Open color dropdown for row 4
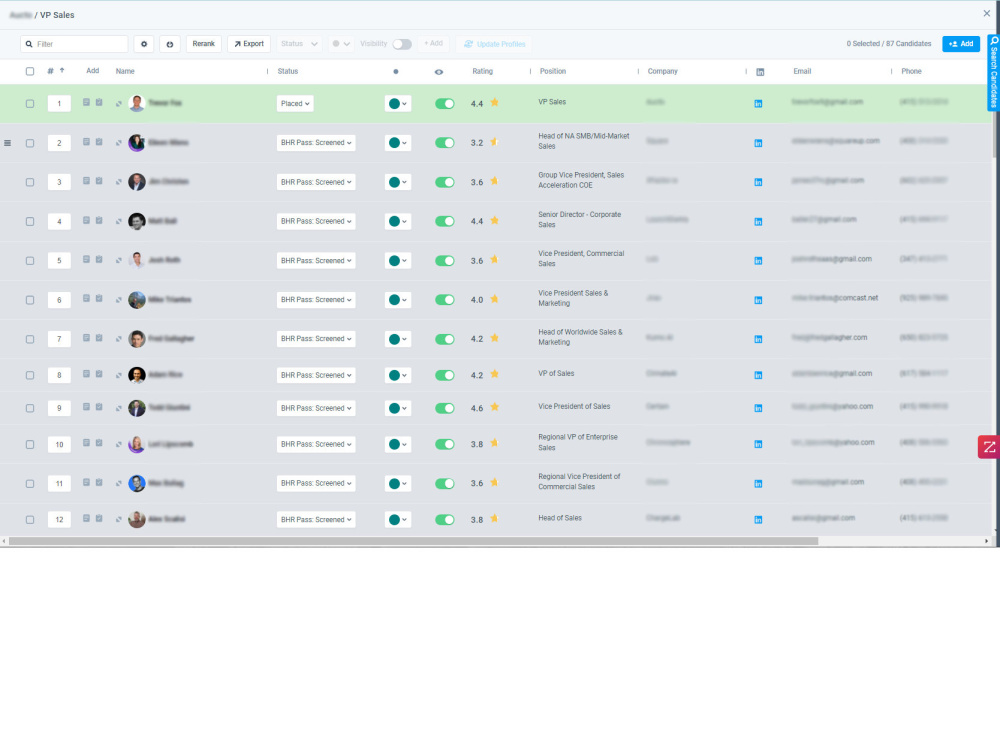The height and width of the screenshot is (750, 1000). tap(398, 221)
